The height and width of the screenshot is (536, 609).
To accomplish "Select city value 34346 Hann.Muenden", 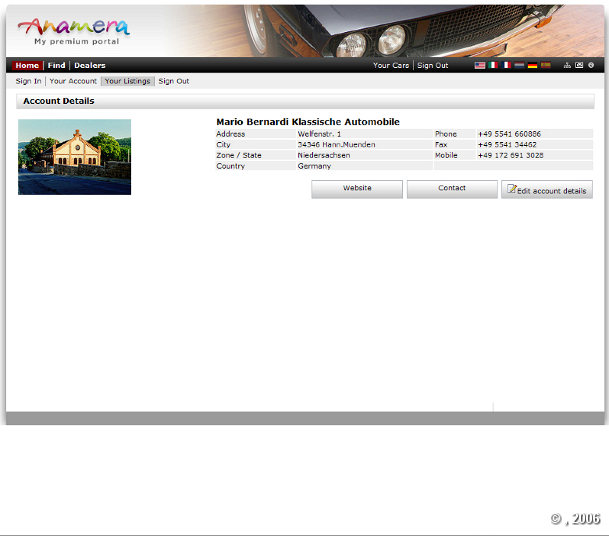I will click(x=336, y=144).
